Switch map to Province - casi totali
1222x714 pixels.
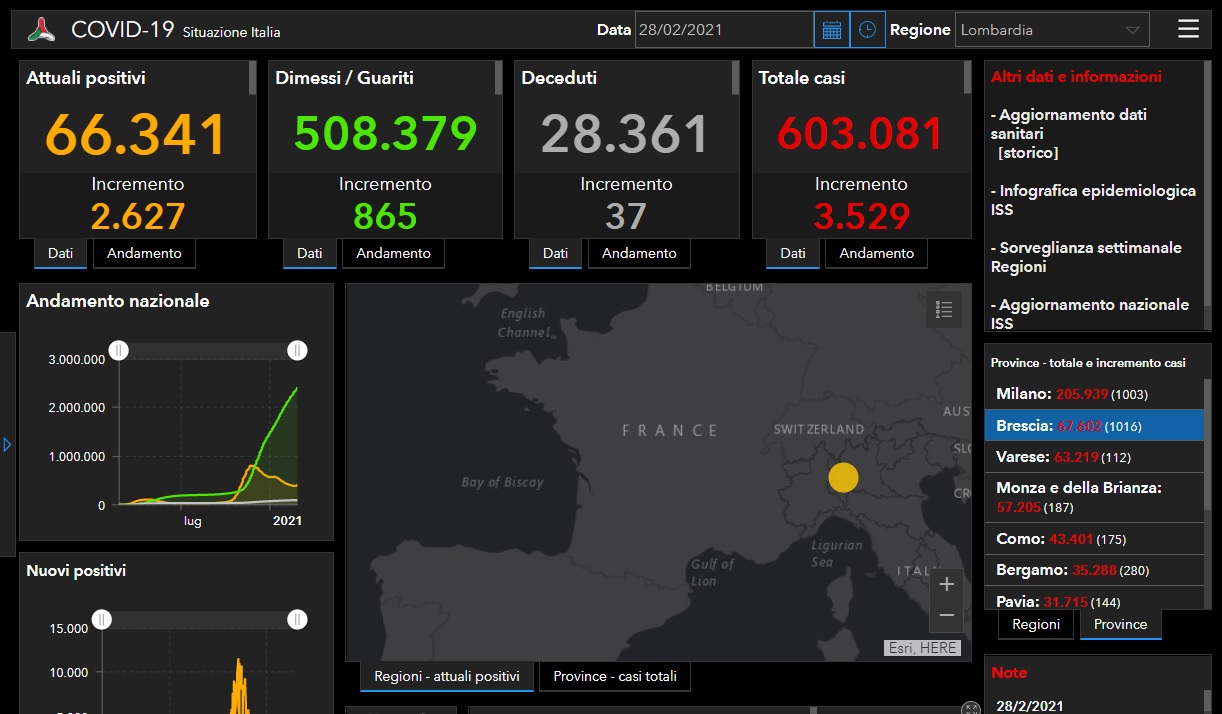pyautogui.click(x=614, y=677)
